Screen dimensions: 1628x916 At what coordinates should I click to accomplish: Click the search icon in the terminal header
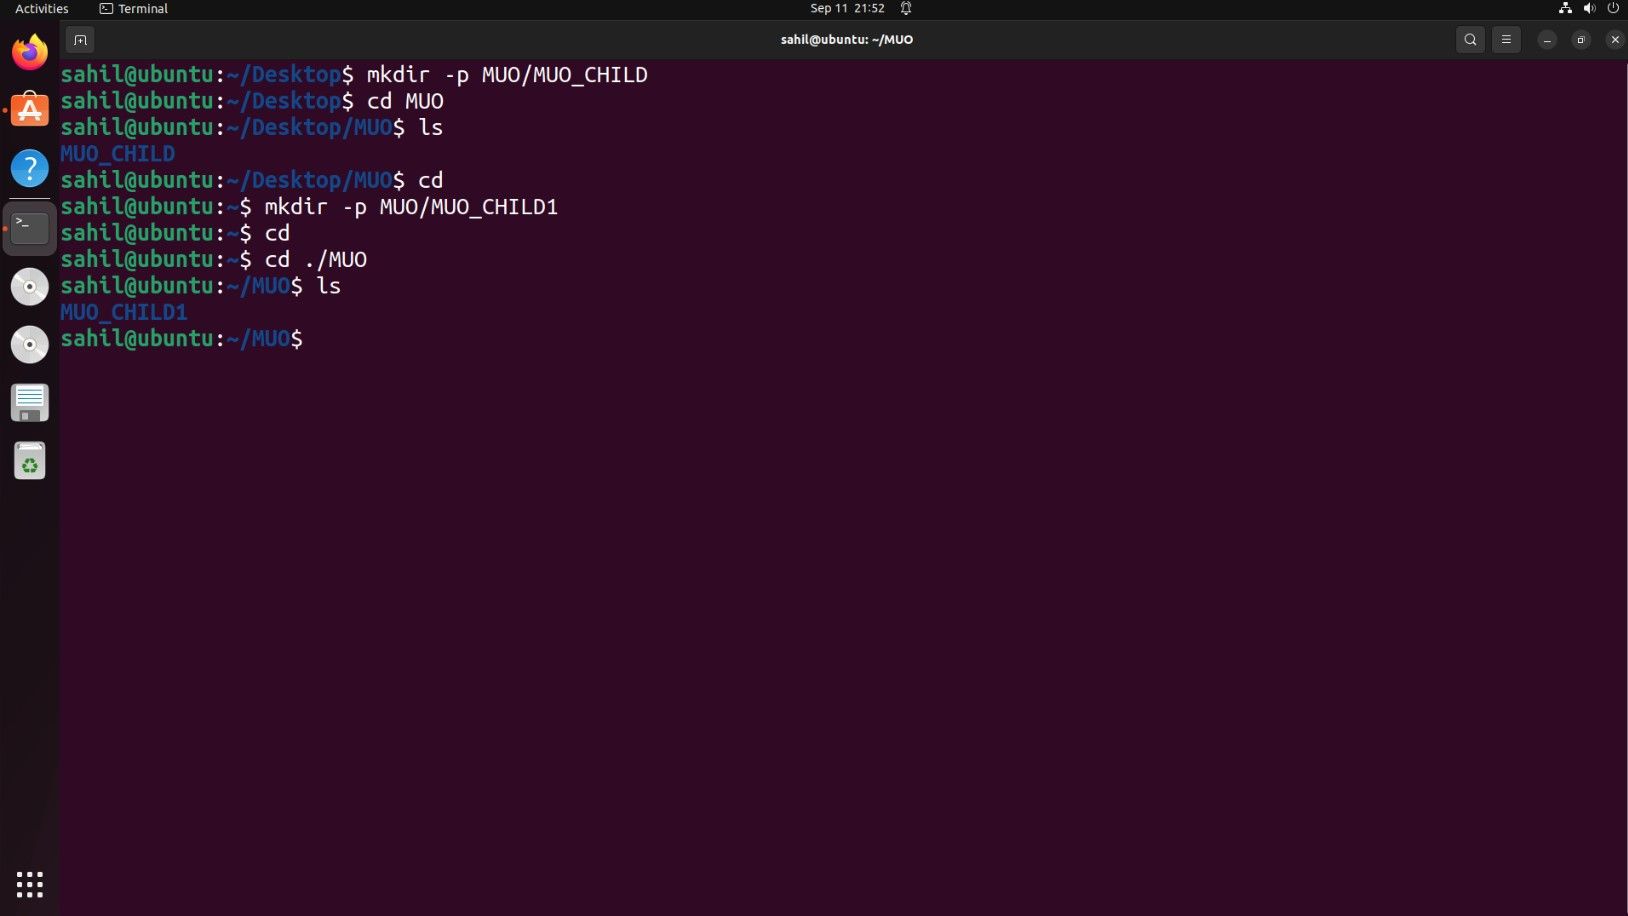[1469, 39]
